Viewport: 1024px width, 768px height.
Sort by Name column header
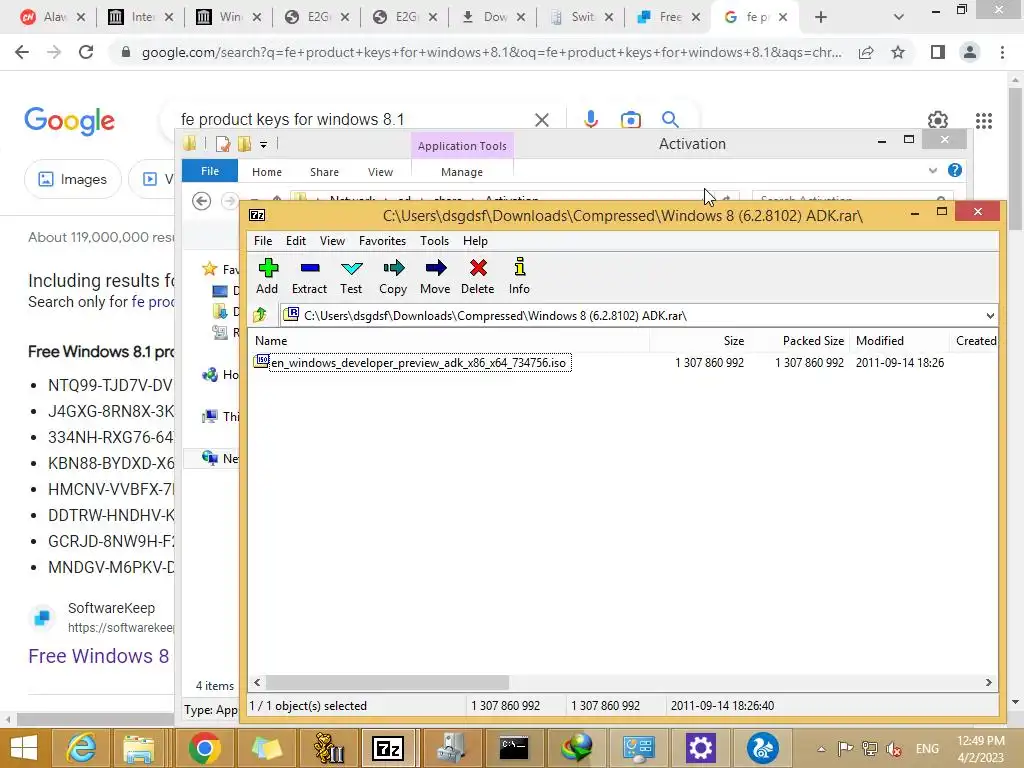[x=271, y=341]
